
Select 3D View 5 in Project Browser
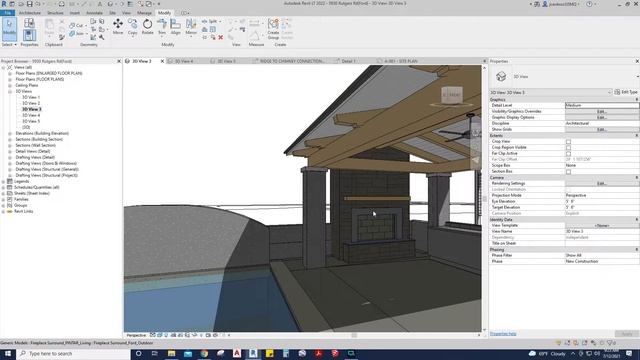click(x=31, y=121)
